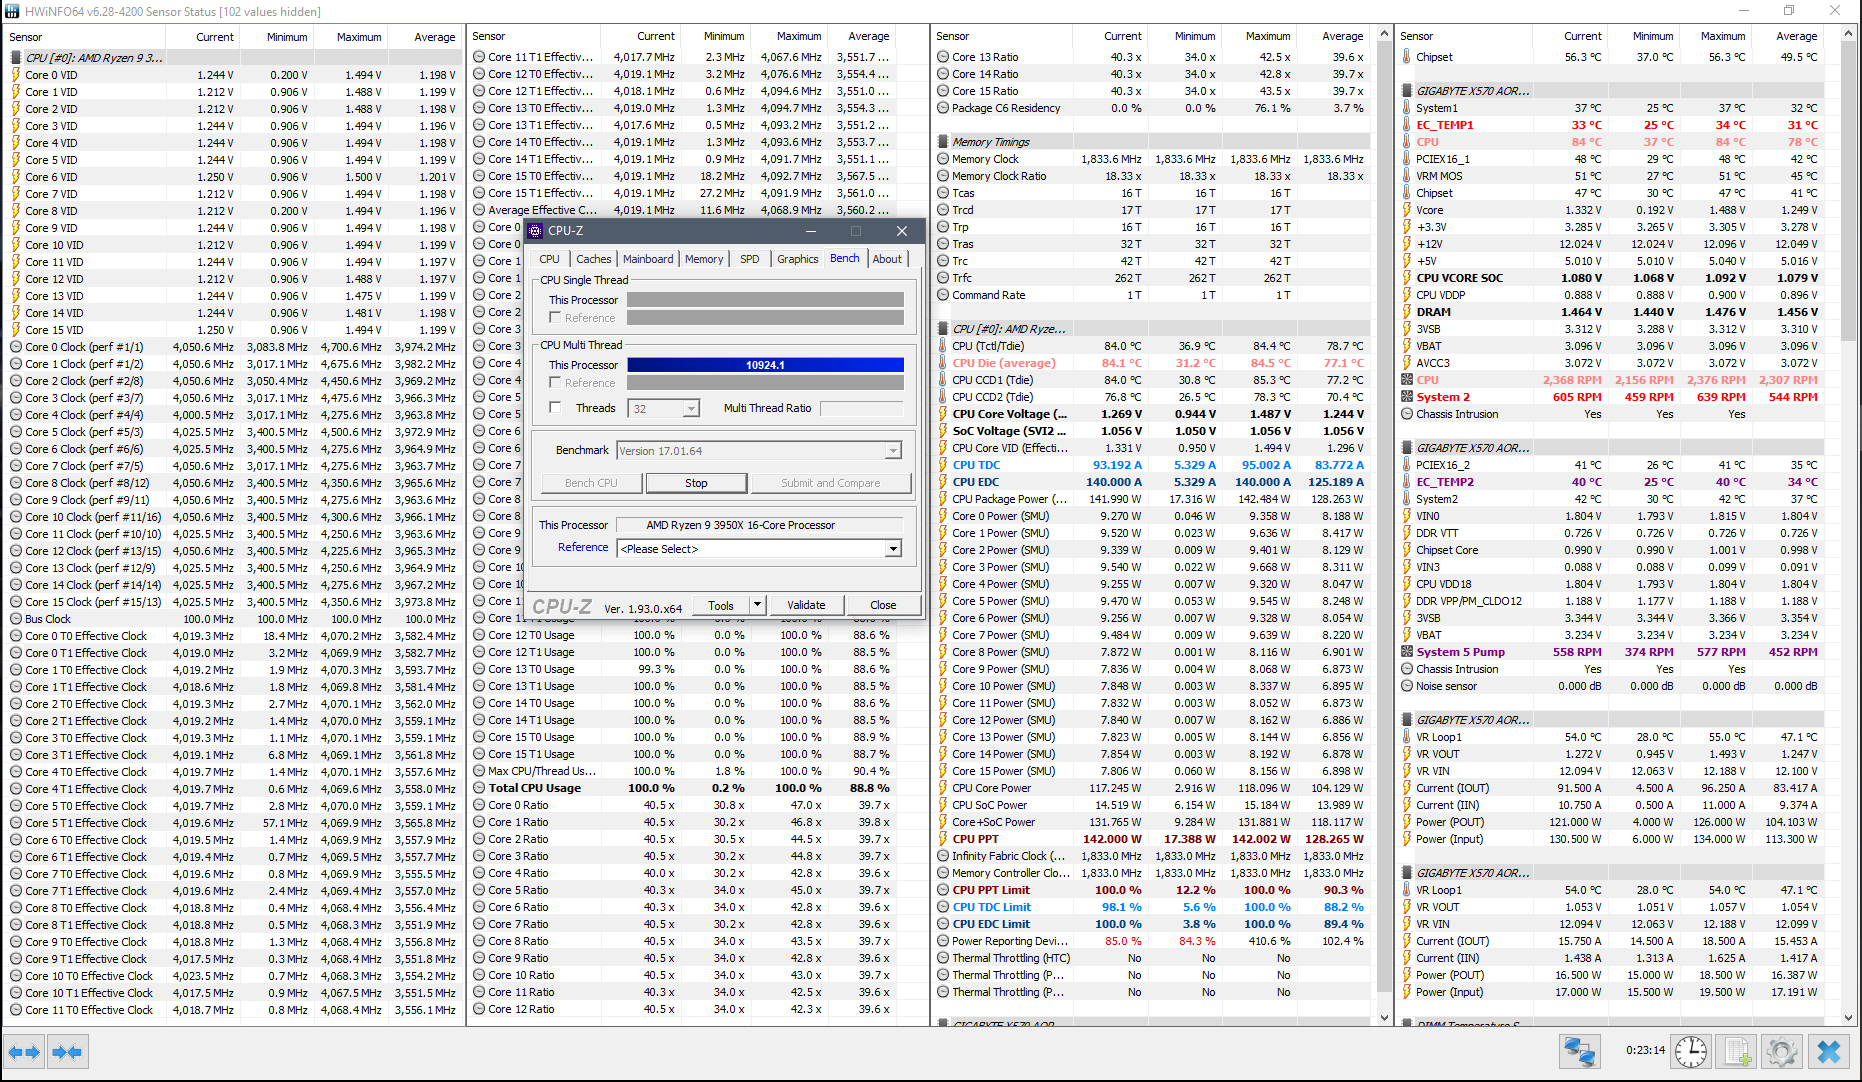Click the blue X close sensors icon
Viewport: 1862px width, 1082px height.
[x=1829, y=1052]
